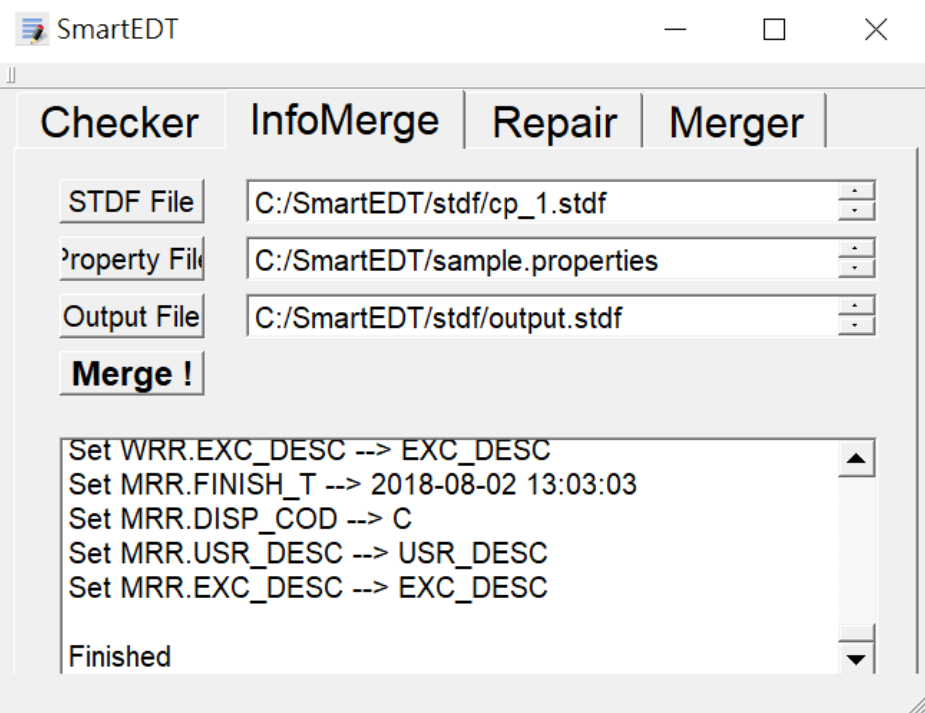Click the log scrollbar down arrow
The height and width of the screenshot is (713, 925).
point(855,659)
